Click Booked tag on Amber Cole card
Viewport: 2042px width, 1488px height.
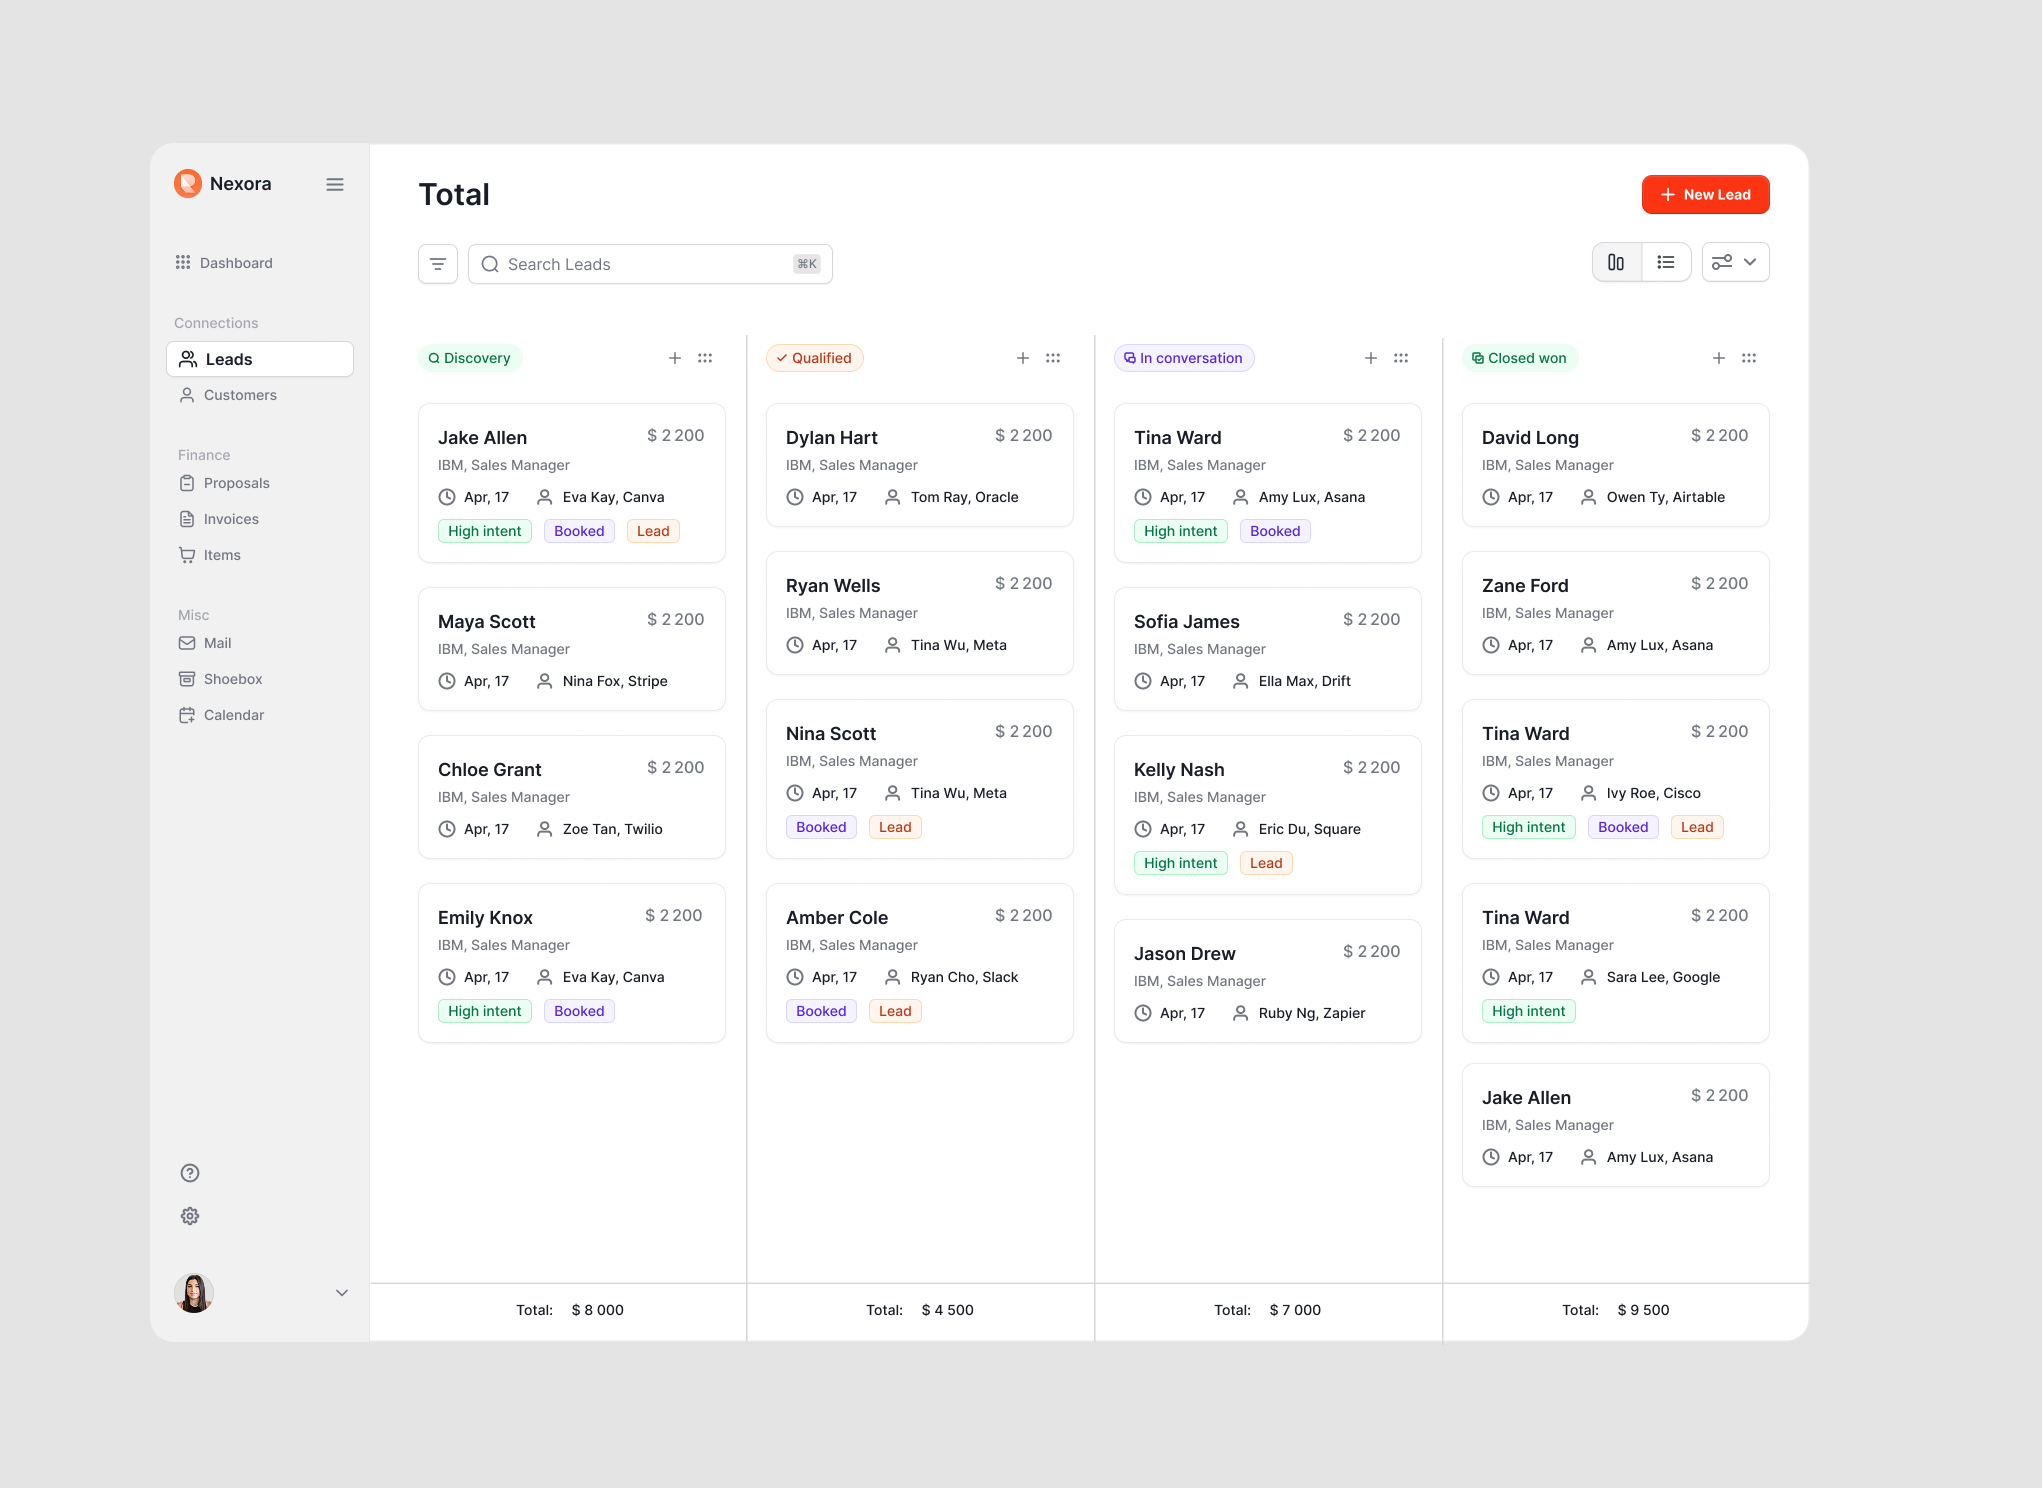pos(821,1011)
